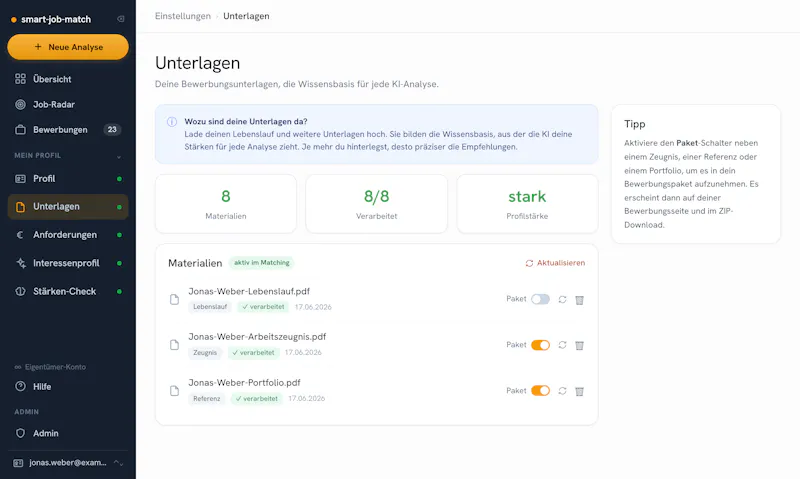Delete Jonas-Weber-Arbeitszeugnis.pdf with trash icon

click(579, 345)
